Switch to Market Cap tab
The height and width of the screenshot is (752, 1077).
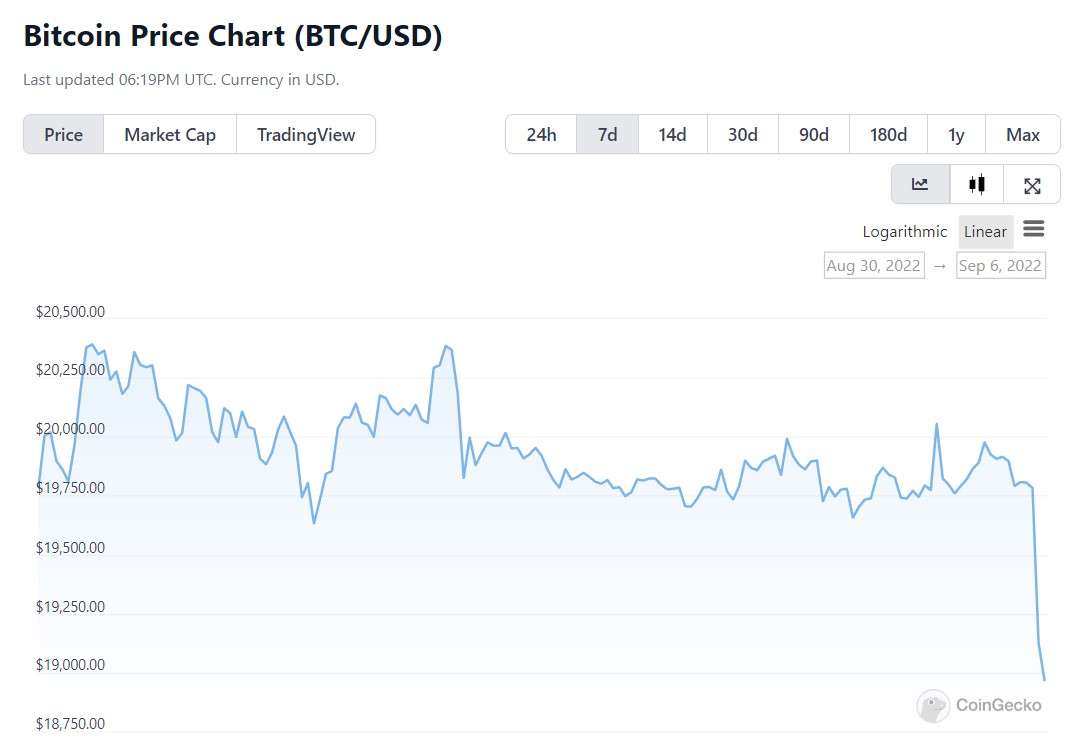[x=170, y=135]
